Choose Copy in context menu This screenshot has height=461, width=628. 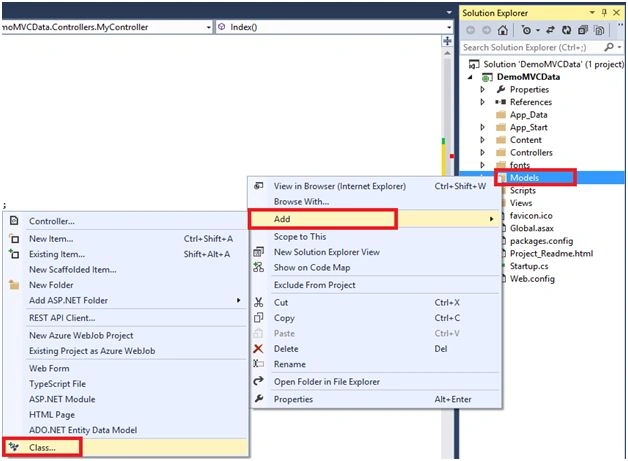click(x=376, y=318)
